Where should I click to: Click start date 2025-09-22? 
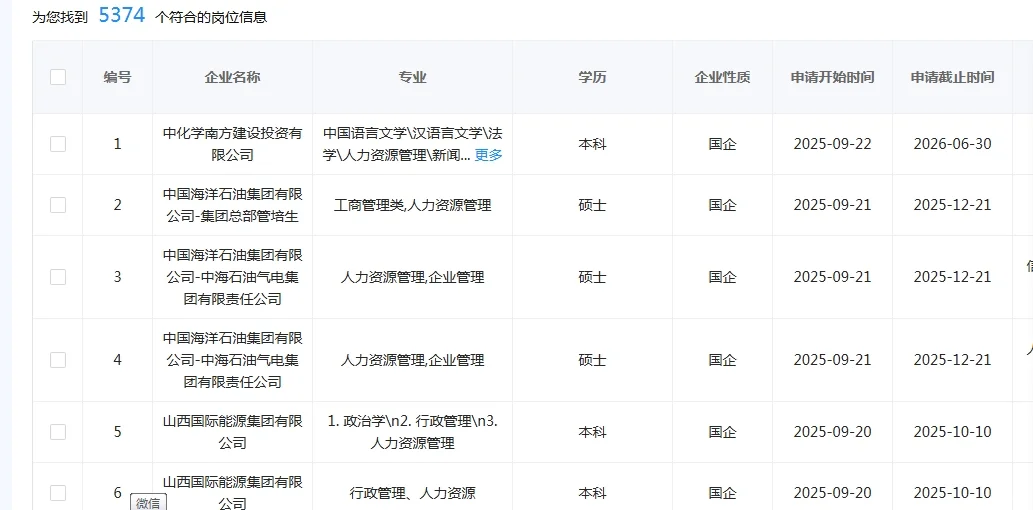click(832, 144)
